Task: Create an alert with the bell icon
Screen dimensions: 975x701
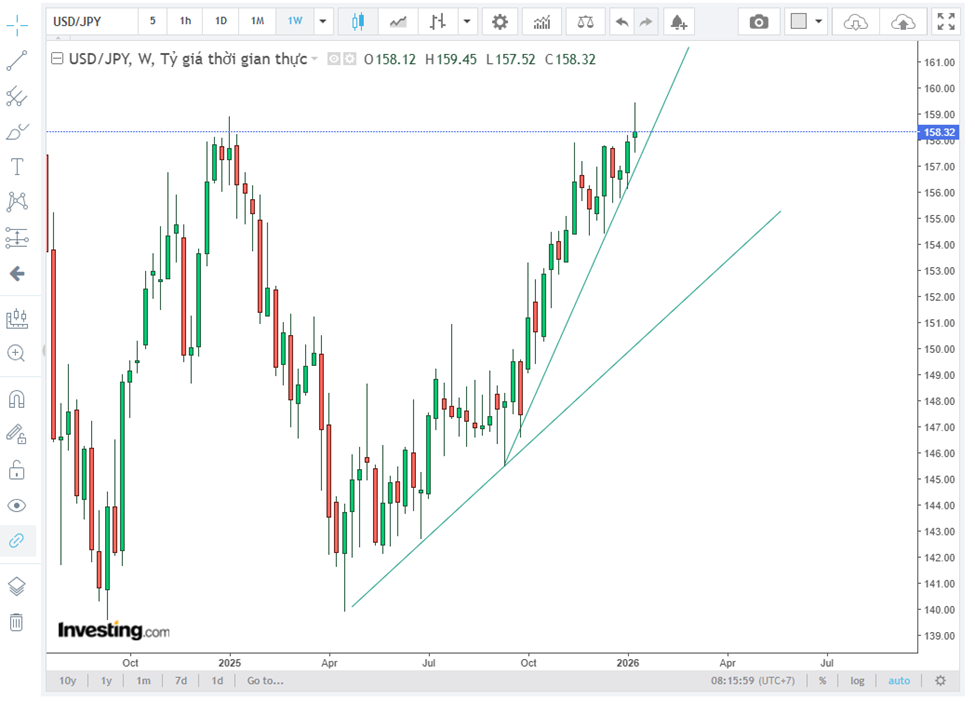Action: click(x=678, y=22)
